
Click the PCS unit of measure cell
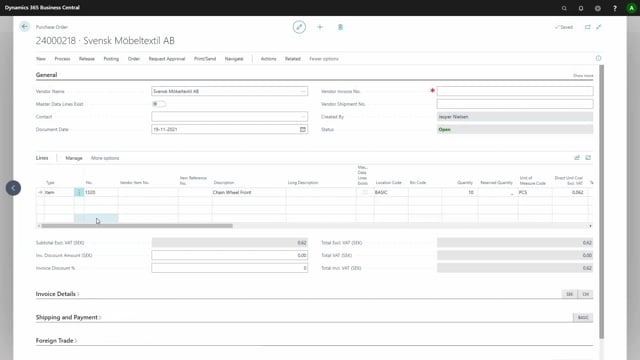[535, 192]
